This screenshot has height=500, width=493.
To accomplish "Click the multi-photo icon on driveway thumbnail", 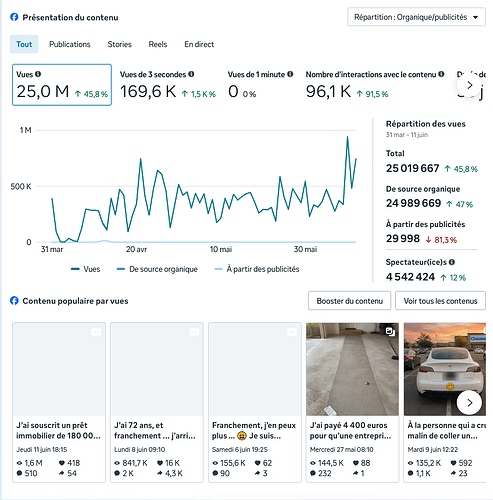I will tap(390, 331).
